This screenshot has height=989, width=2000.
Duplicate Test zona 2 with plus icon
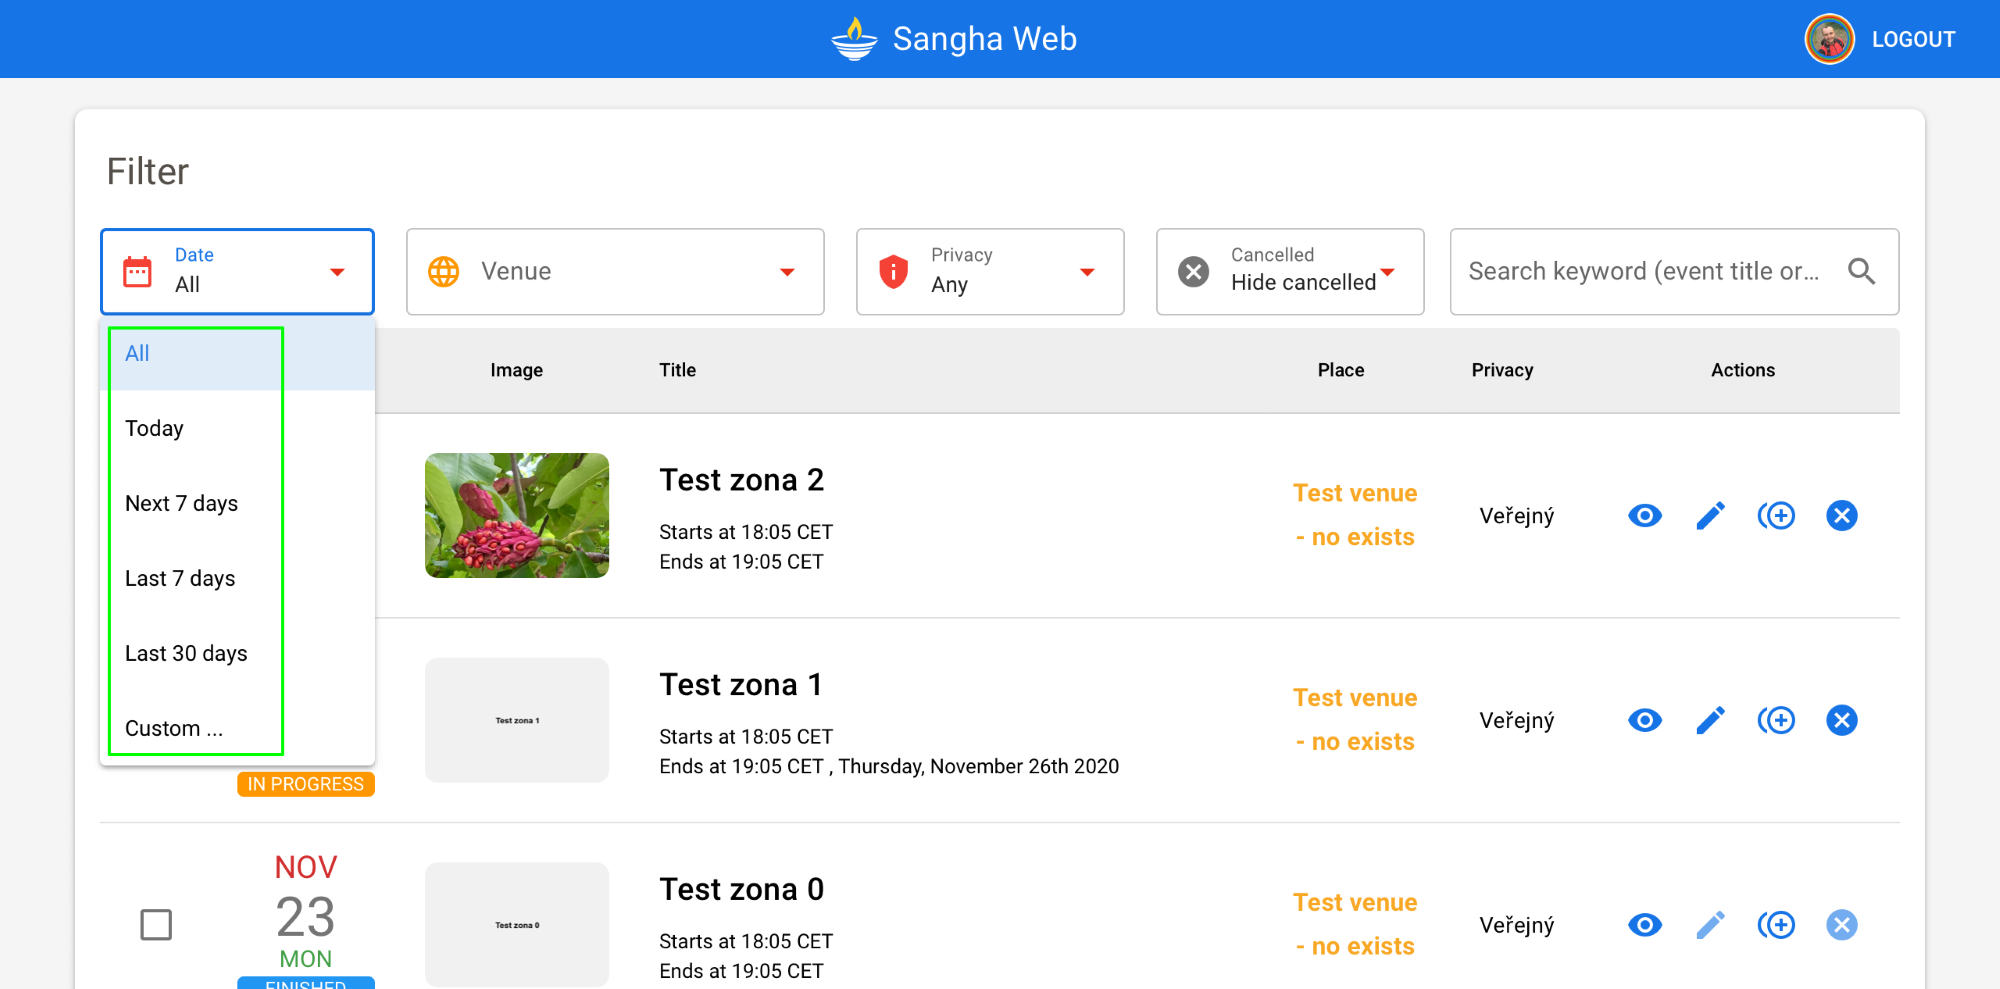(x=1776, y=516)
